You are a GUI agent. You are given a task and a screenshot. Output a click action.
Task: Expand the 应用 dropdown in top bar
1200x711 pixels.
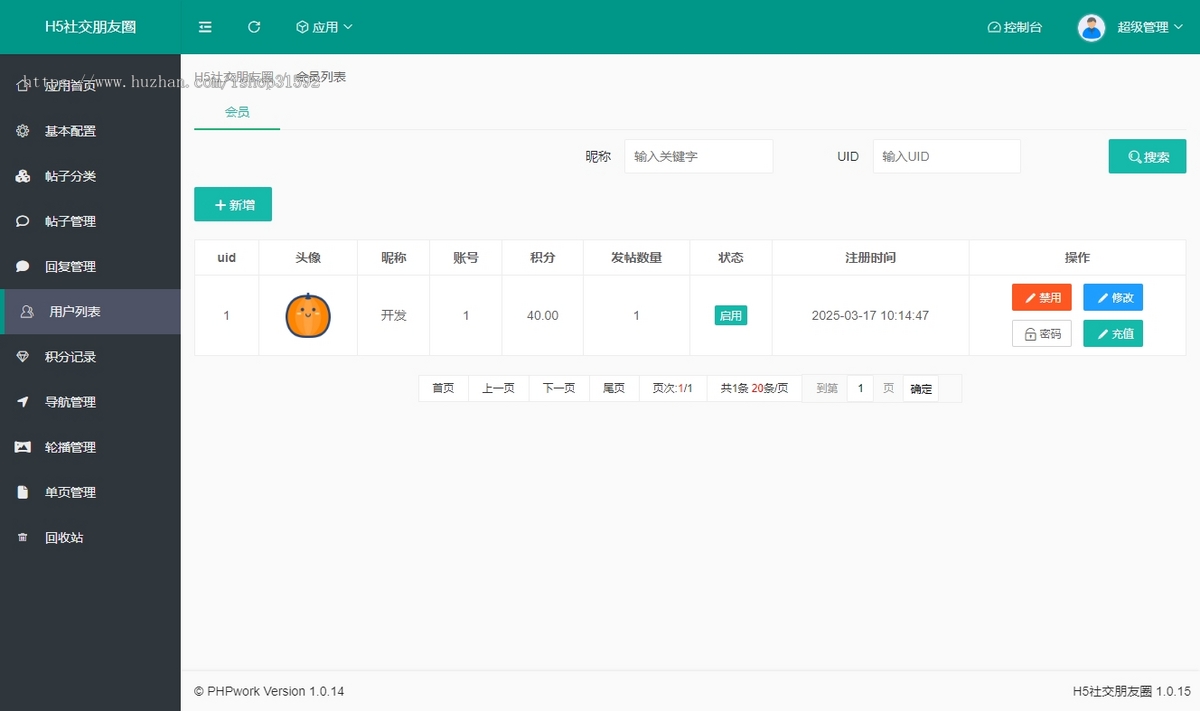pos(324,27)
